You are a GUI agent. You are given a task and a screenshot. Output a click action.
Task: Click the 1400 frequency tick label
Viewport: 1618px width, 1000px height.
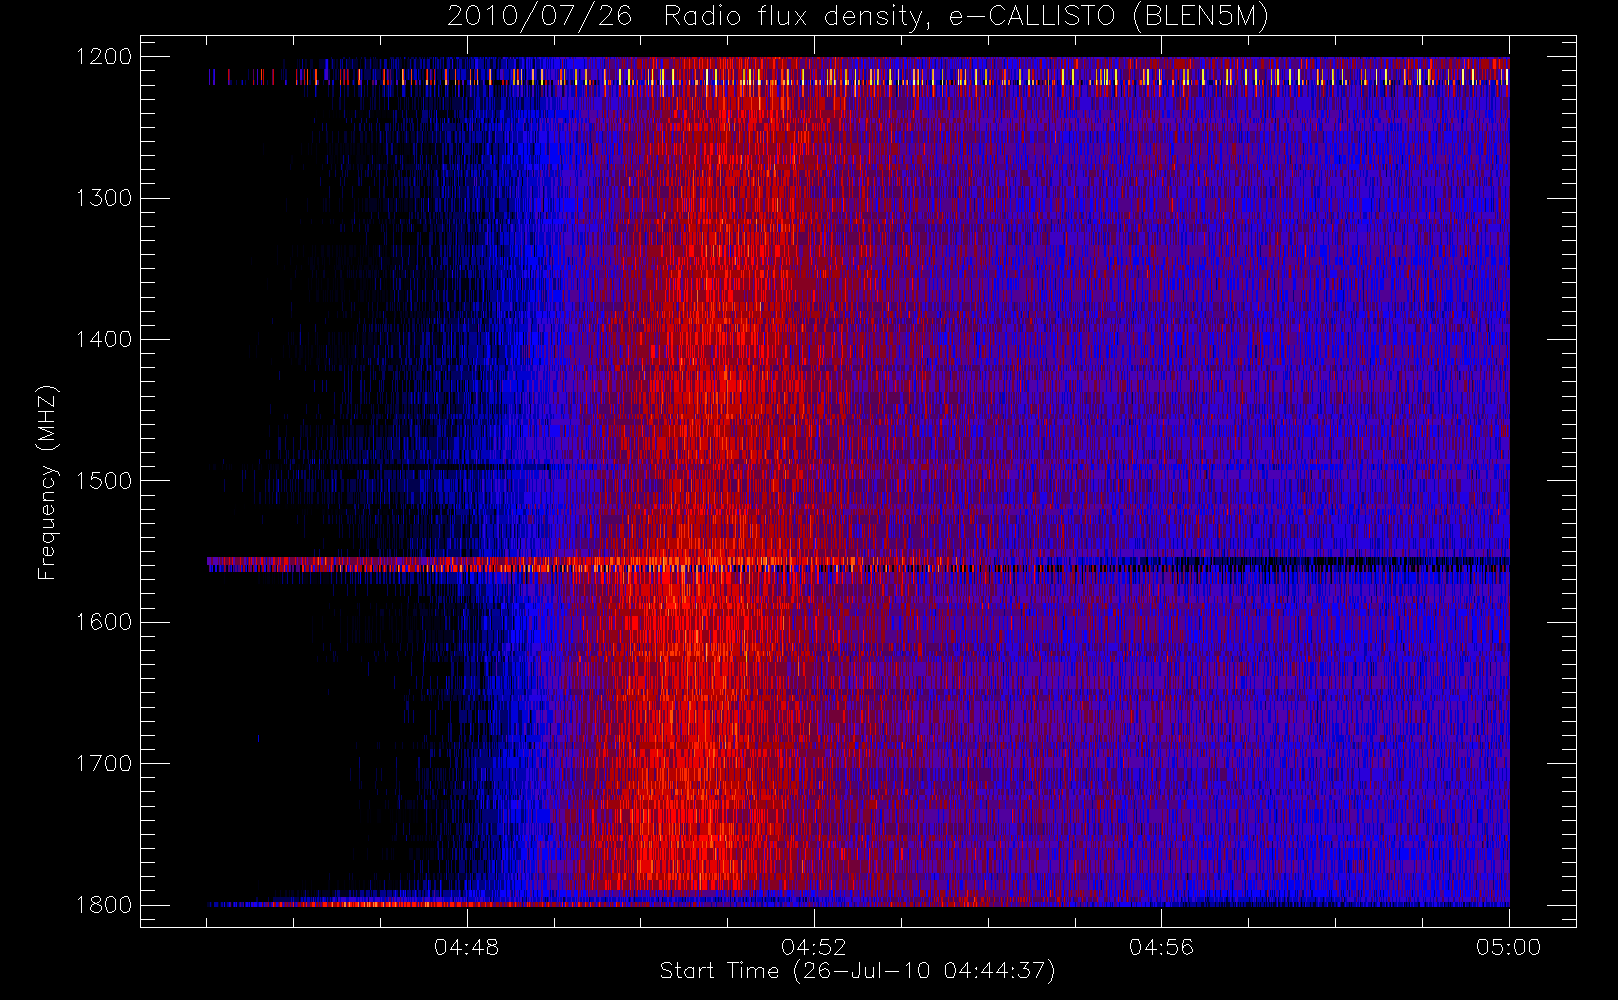pyautogui.click(x=104, y=340)
